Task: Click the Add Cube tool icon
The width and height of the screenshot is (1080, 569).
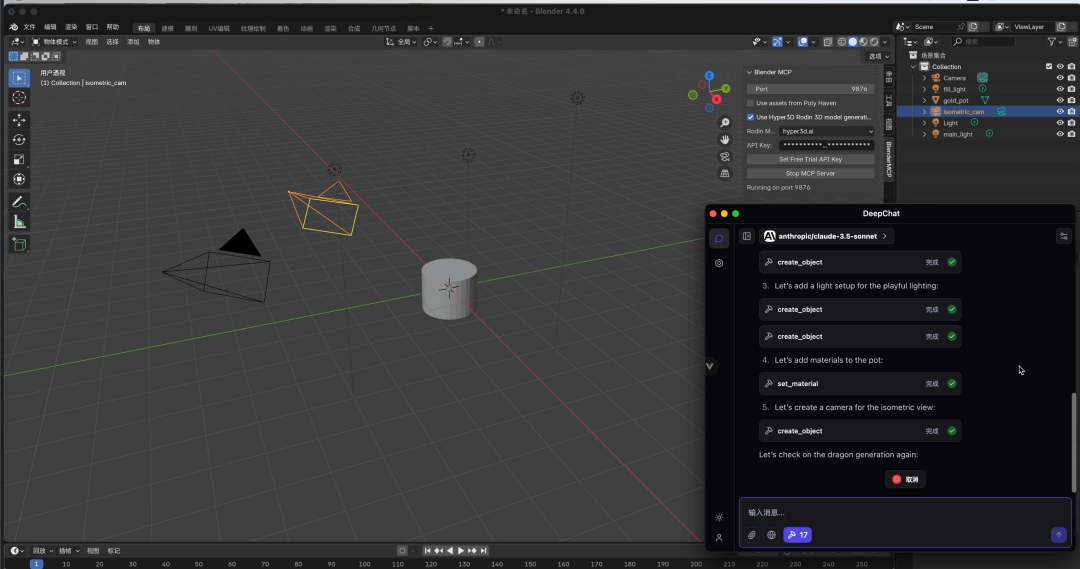Action: click(x=19, y=244)
